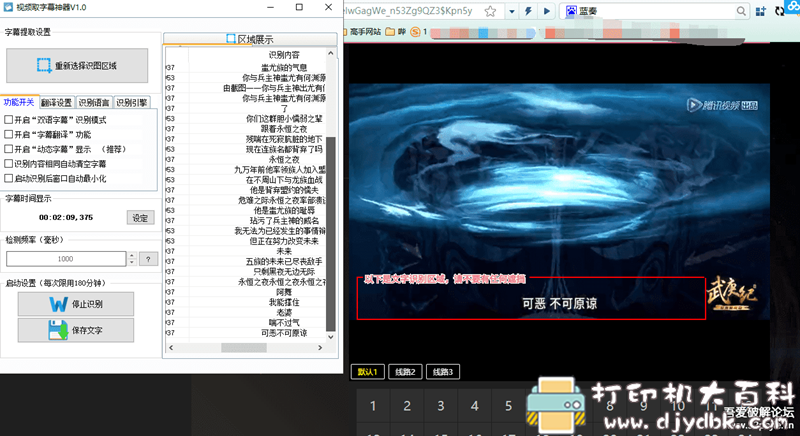Click the horizontal scrollbar right arrow

point(320,347)
